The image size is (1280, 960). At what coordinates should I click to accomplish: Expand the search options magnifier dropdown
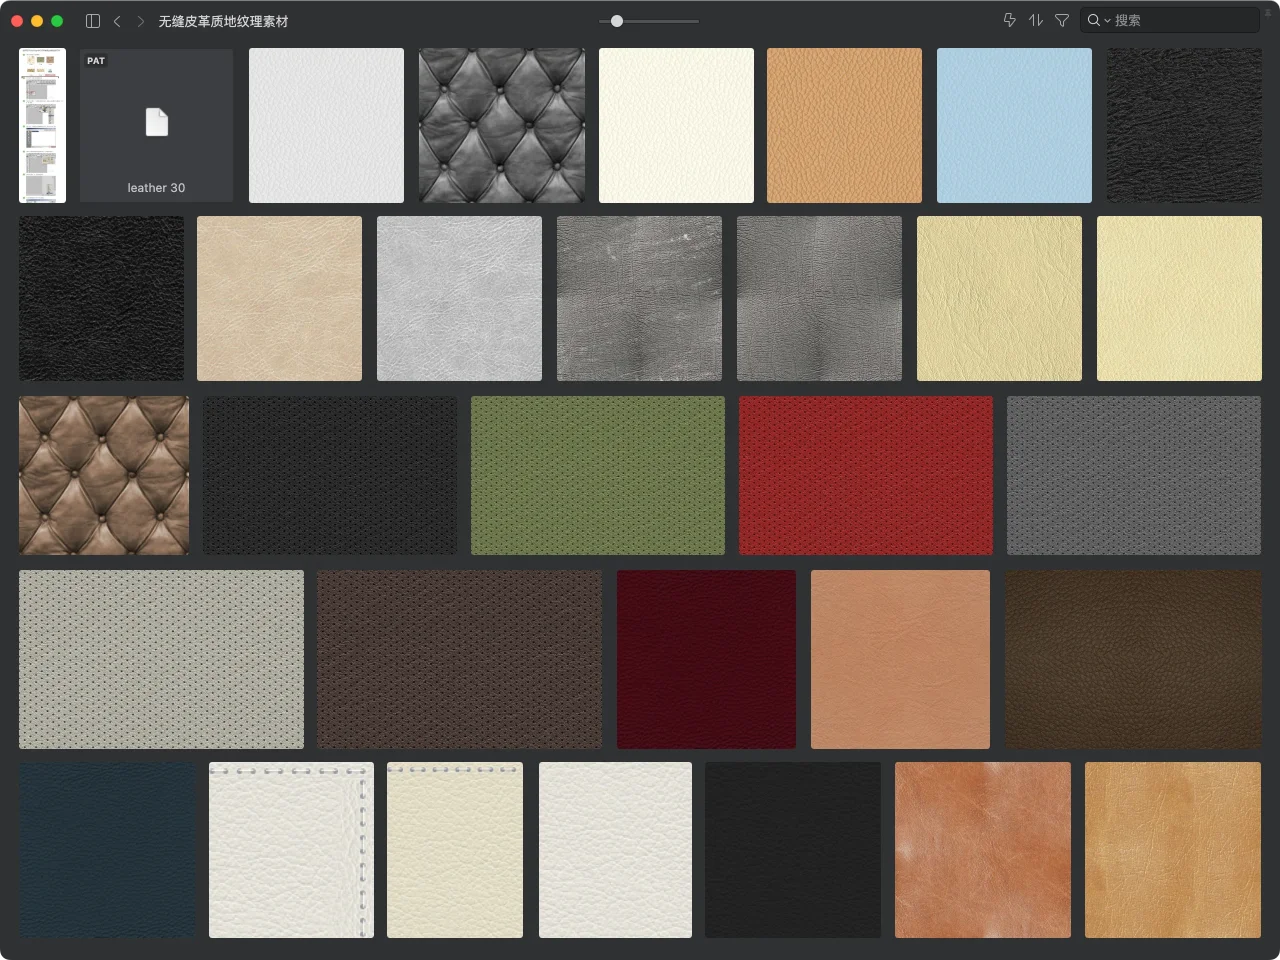pyautogui.click(x=1099, y=20)
